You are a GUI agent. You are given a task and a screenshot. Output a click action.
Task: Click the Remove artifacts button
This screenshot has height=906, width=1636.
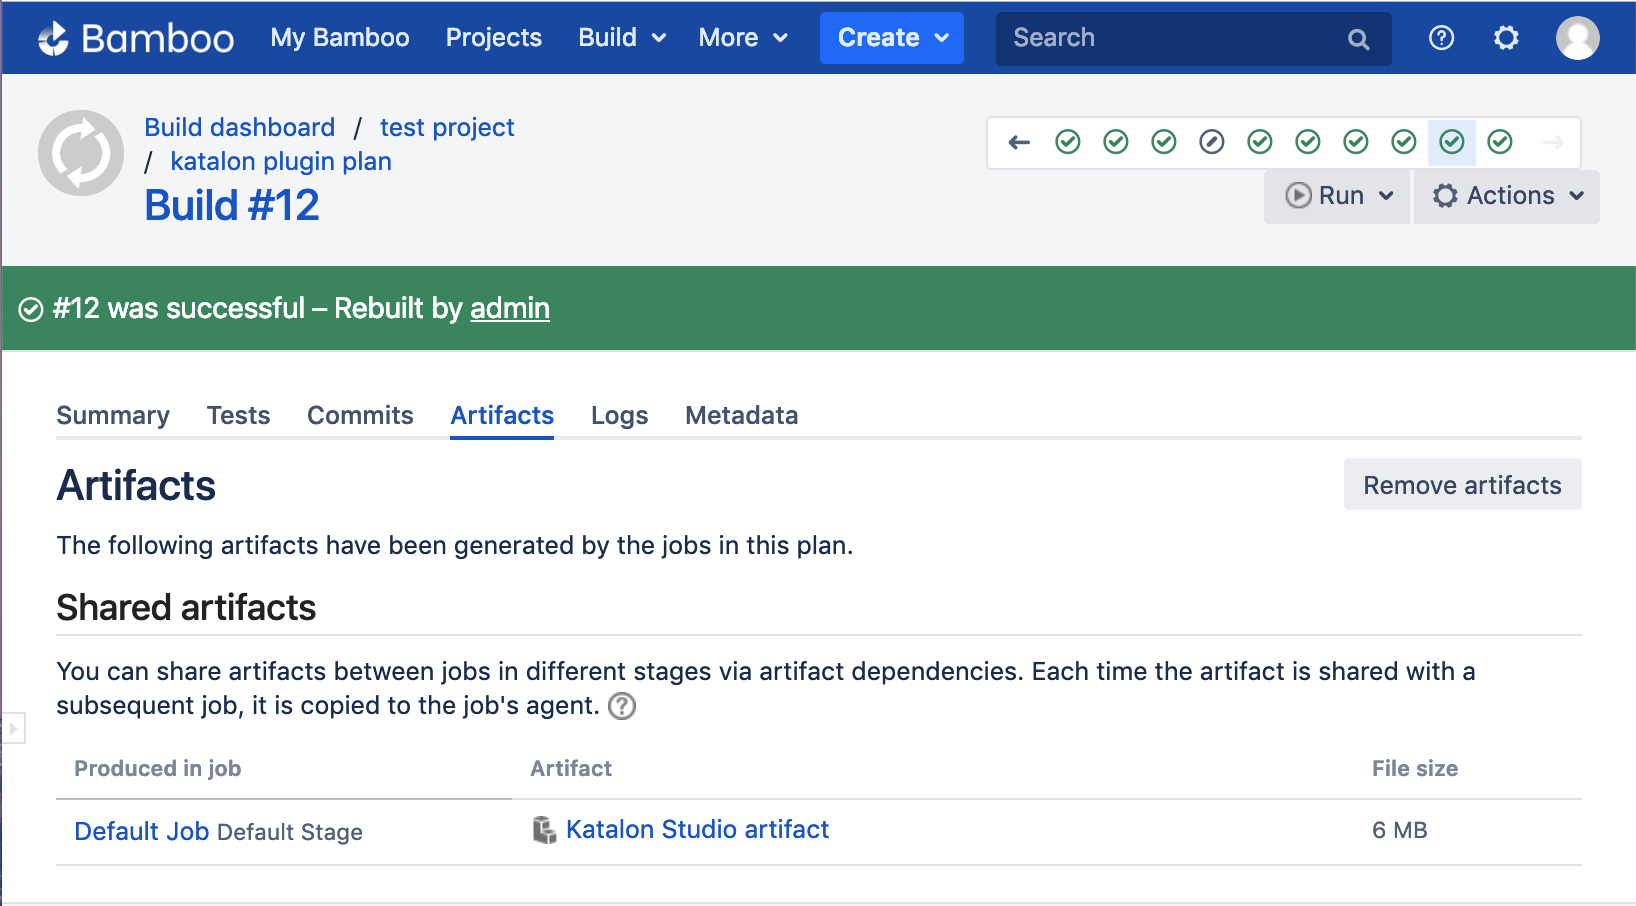pyautogui.click(x=1462, y=485)
